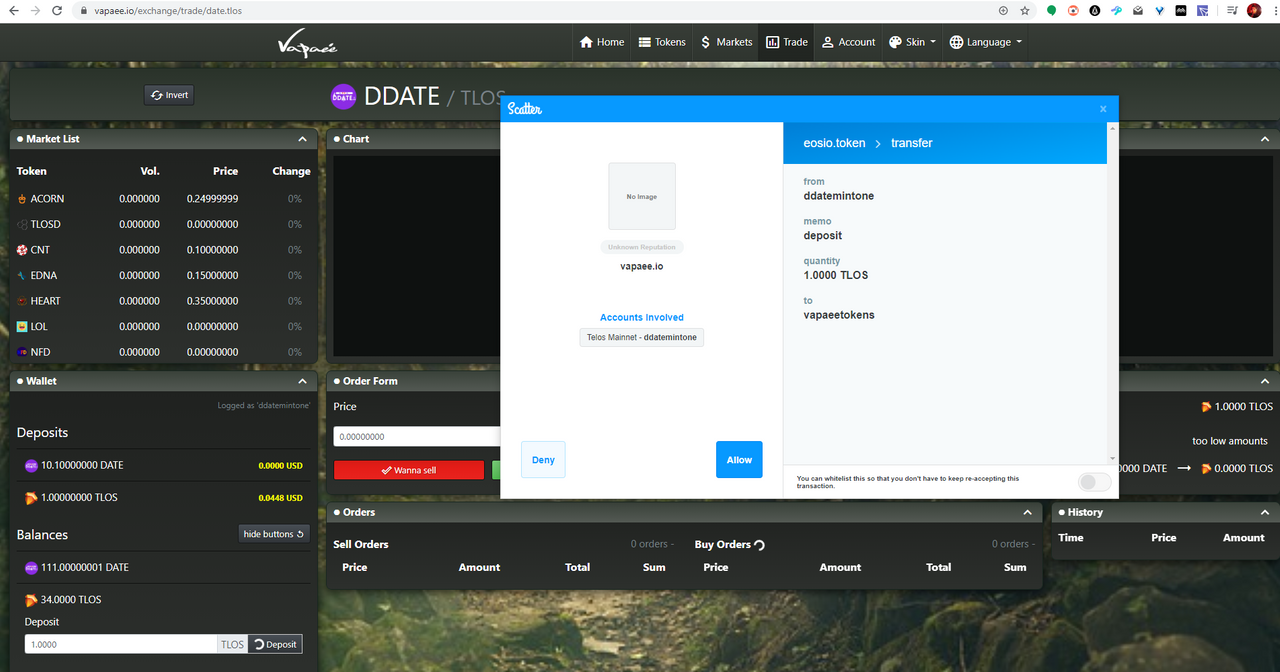This screenshot has width=1280, height=672.
Task: Click the hide buttons control
Action: tap(274, 534)
